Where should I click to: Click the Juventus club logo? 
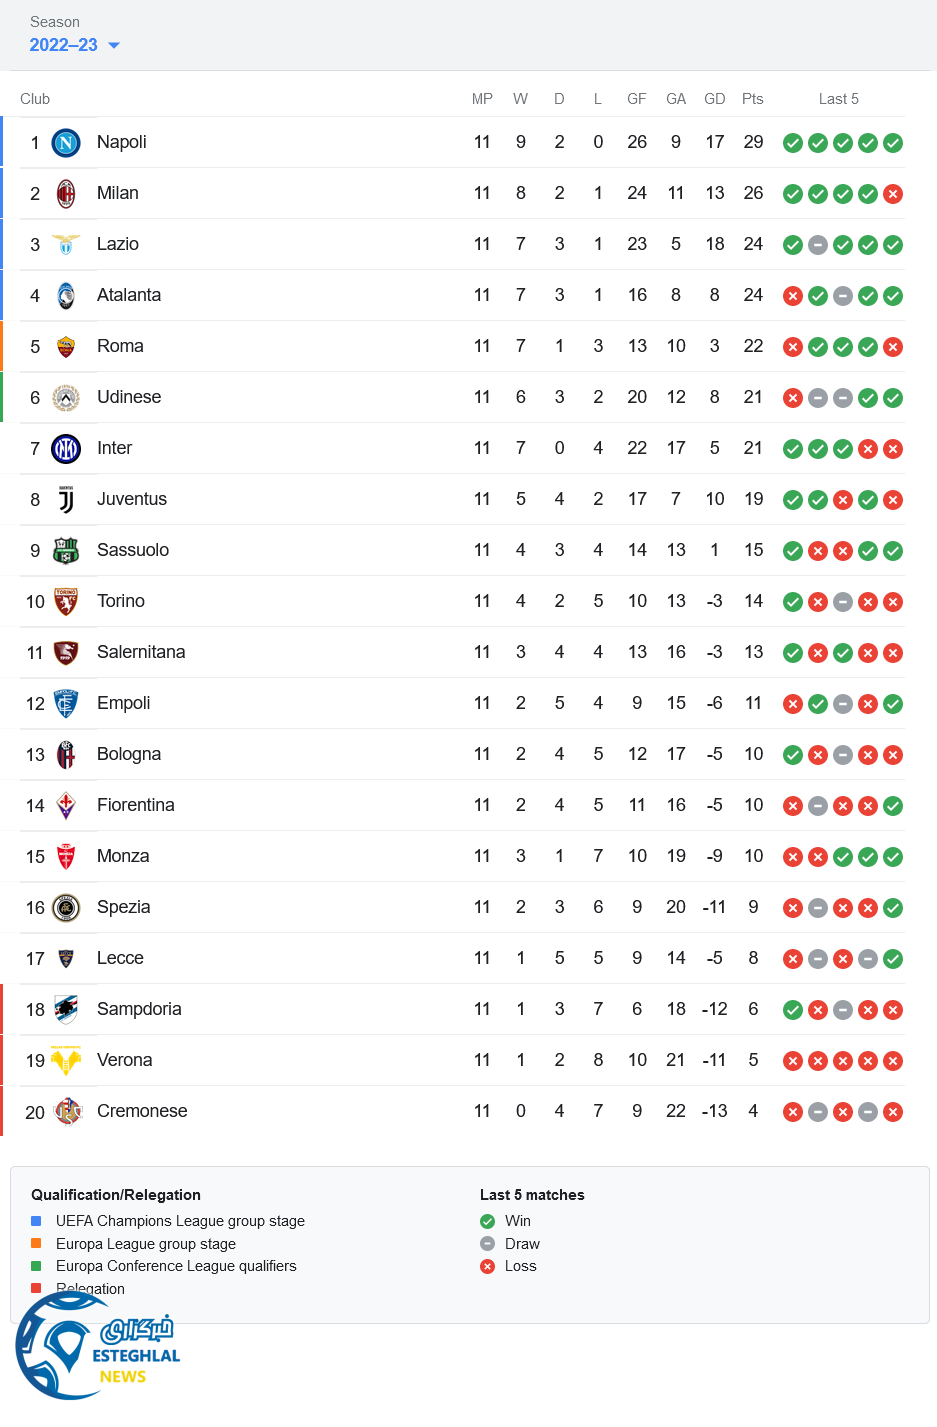(66, 500)
